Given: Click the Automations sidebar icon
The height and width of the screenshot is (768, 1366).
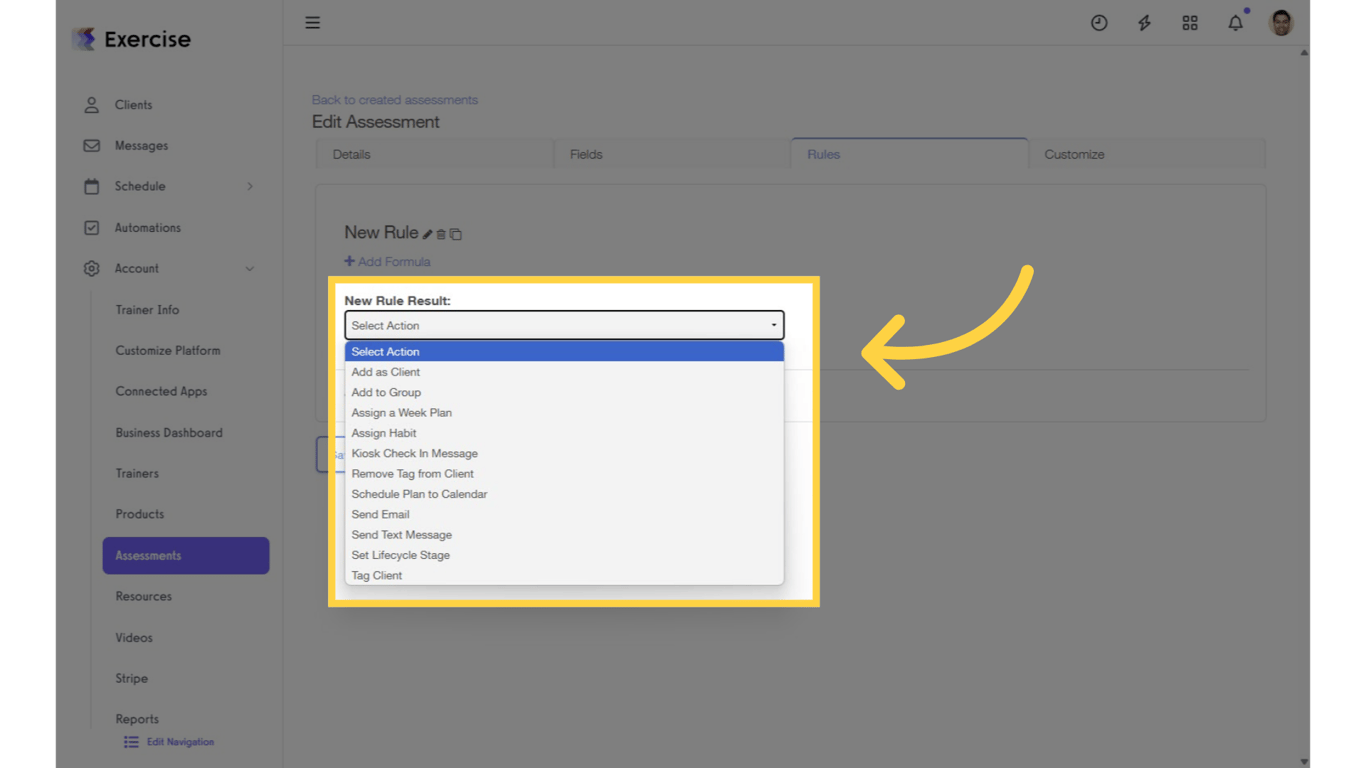Looking at the screenshot, I should point(90,227).
